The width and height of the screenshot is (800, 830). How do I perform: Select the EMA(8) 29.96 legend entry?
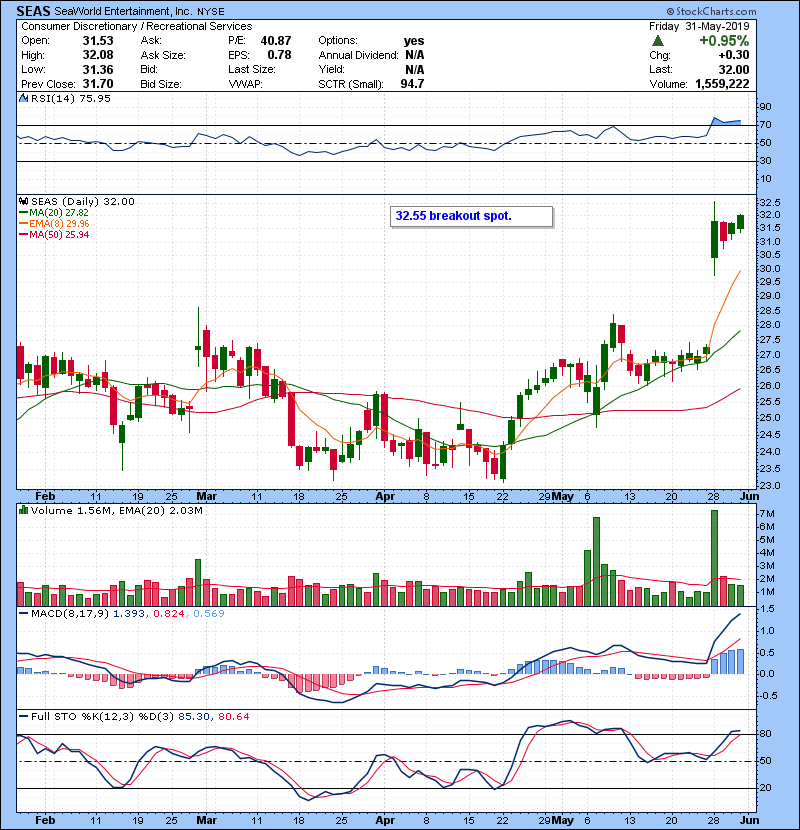(54, 223)
